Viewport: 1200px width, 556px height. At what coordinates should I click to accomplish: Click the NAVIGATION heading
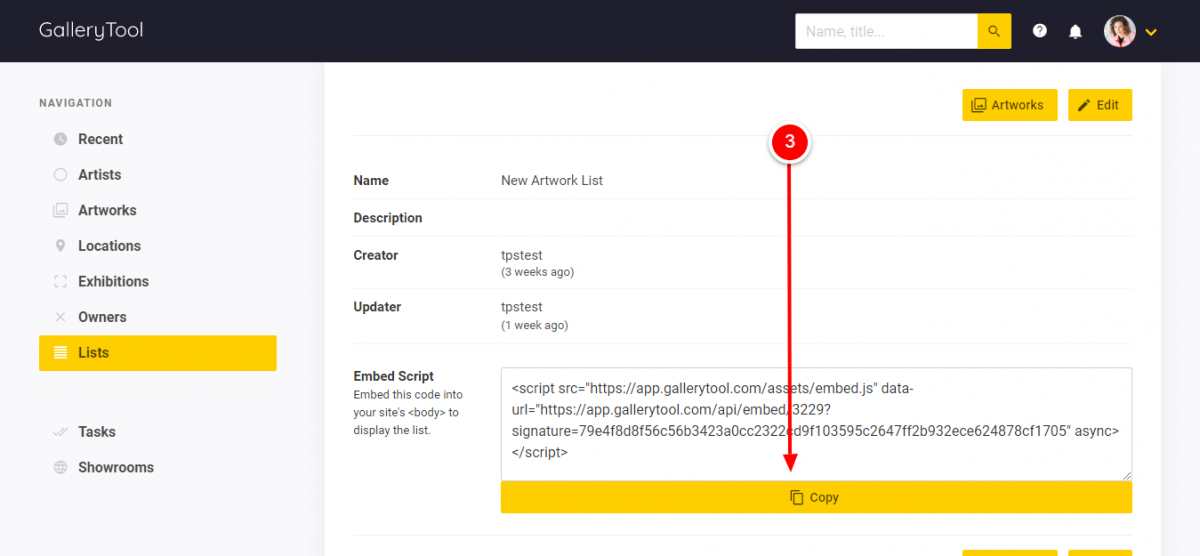[76, 103]
